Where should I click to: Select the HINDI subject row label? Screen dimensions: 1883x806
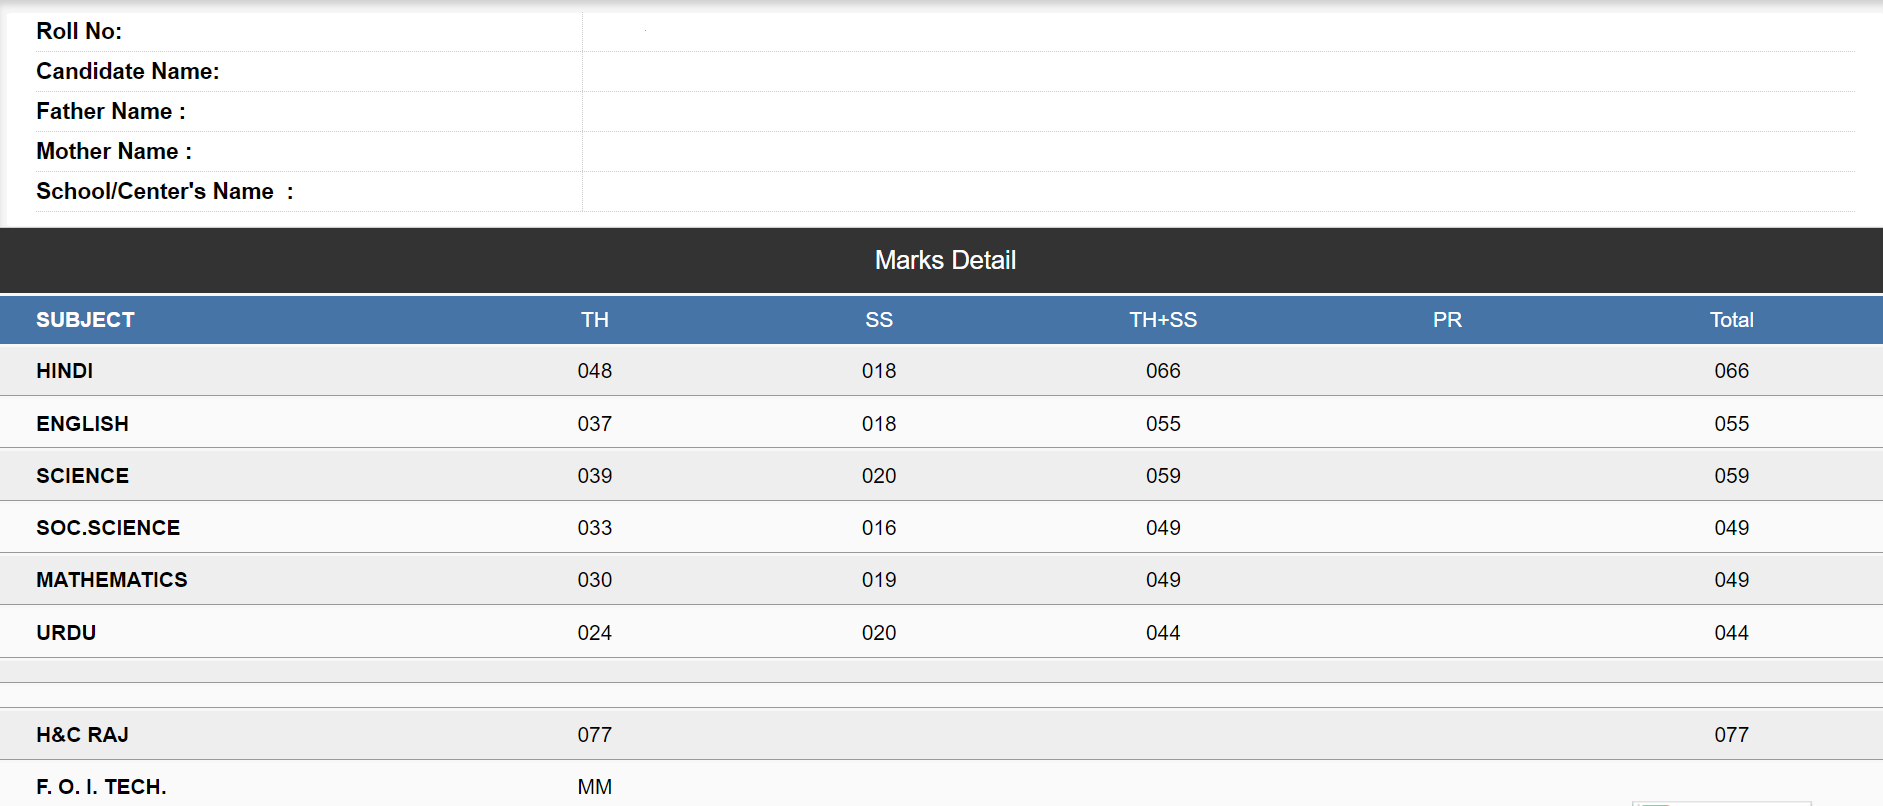click(x=64, y=371)
